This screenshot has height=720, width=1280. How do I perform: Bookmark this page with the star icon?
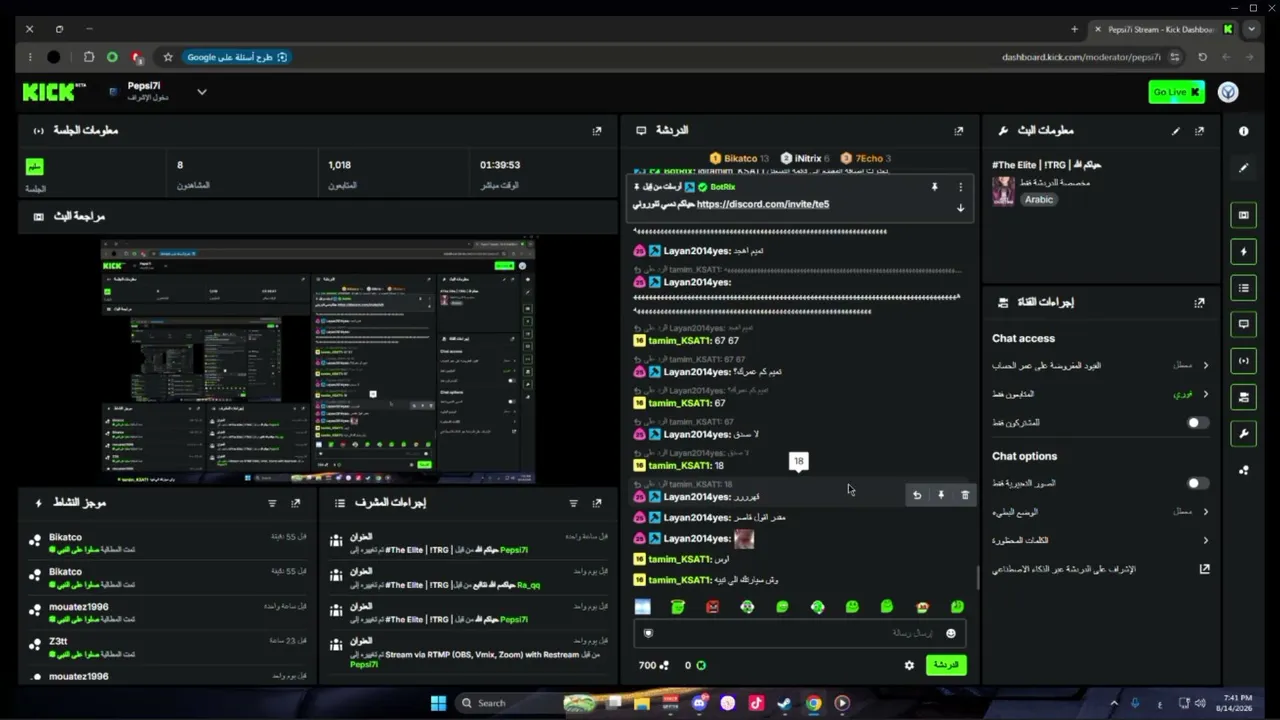168,57
